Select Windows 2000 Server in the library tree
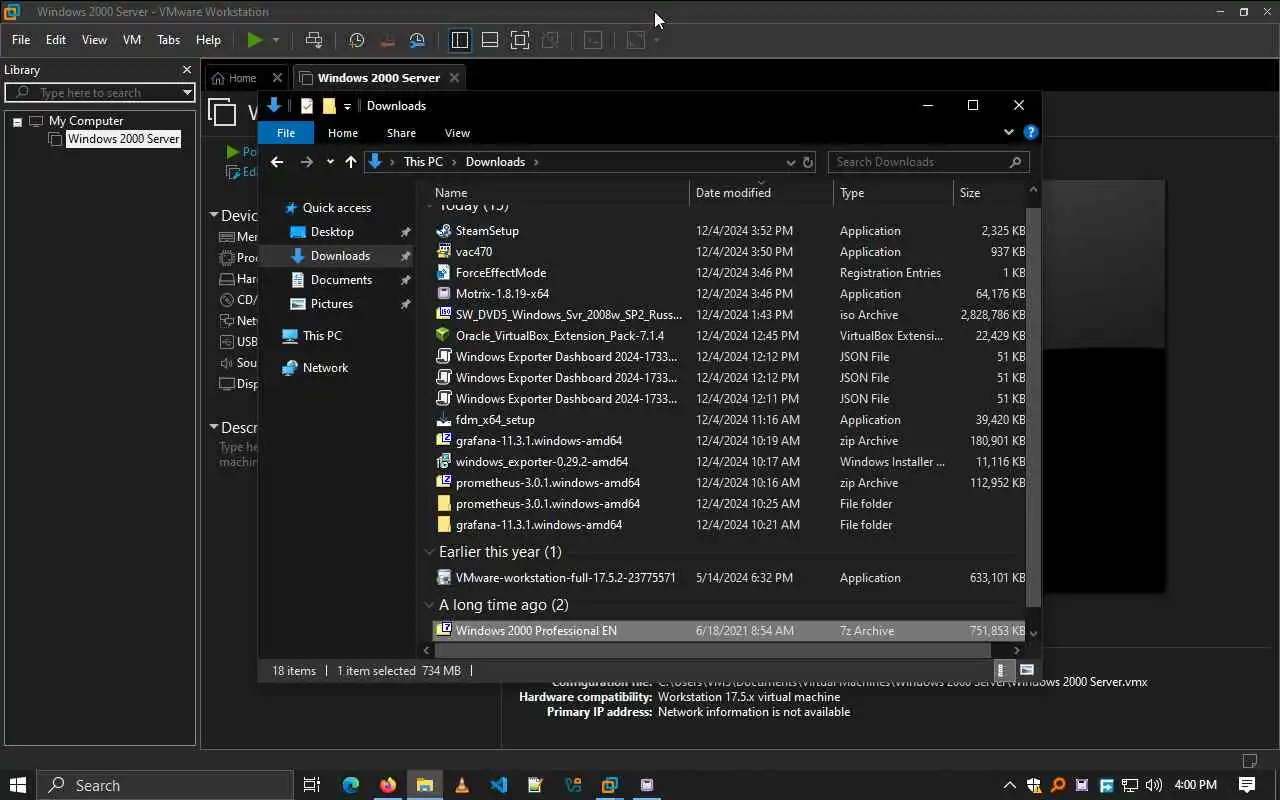Viewport: 1280px width, 800px height. click(x=123, y=139)
